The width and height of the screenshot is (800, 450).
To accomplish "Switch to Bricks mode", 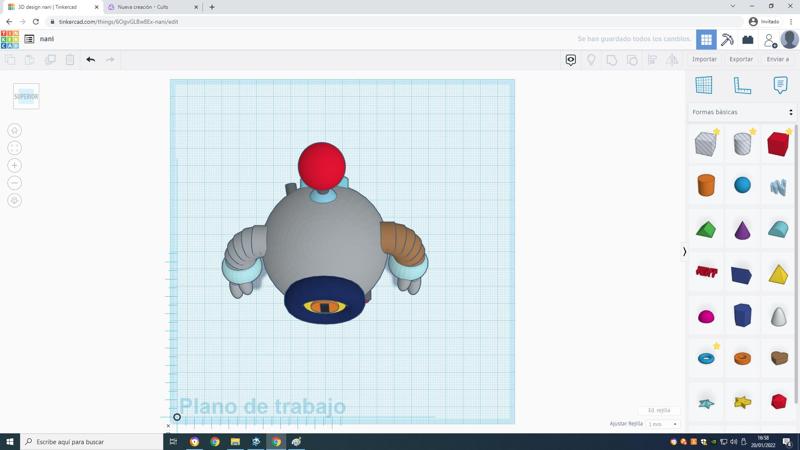I will pyautogui.click(x=748, y=40).
